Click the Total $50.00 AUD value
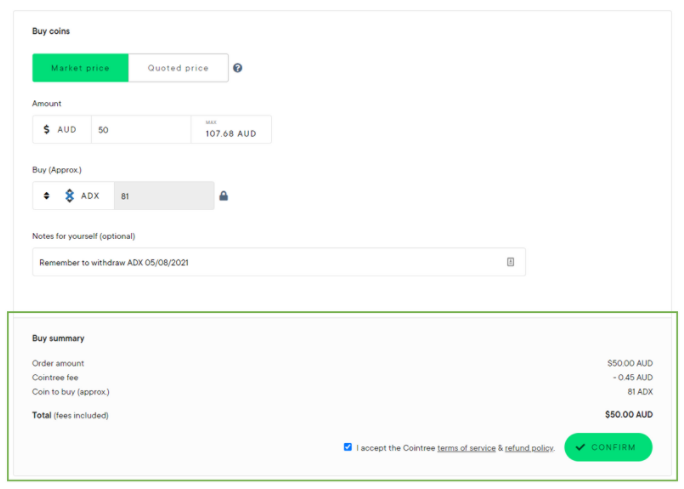The height and width of the screenshot is (489, 684). click(x=629, y=414)
